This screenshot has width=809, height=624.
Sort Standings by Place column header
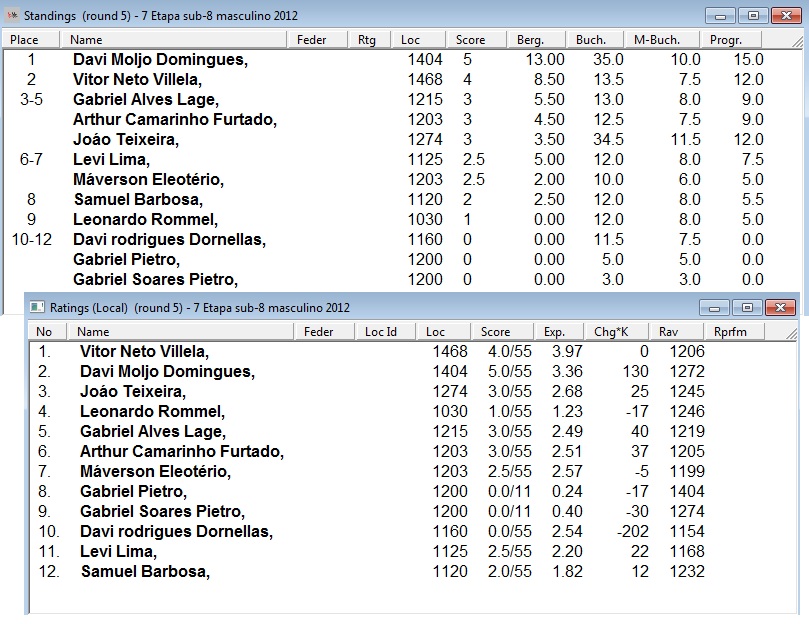31,40
